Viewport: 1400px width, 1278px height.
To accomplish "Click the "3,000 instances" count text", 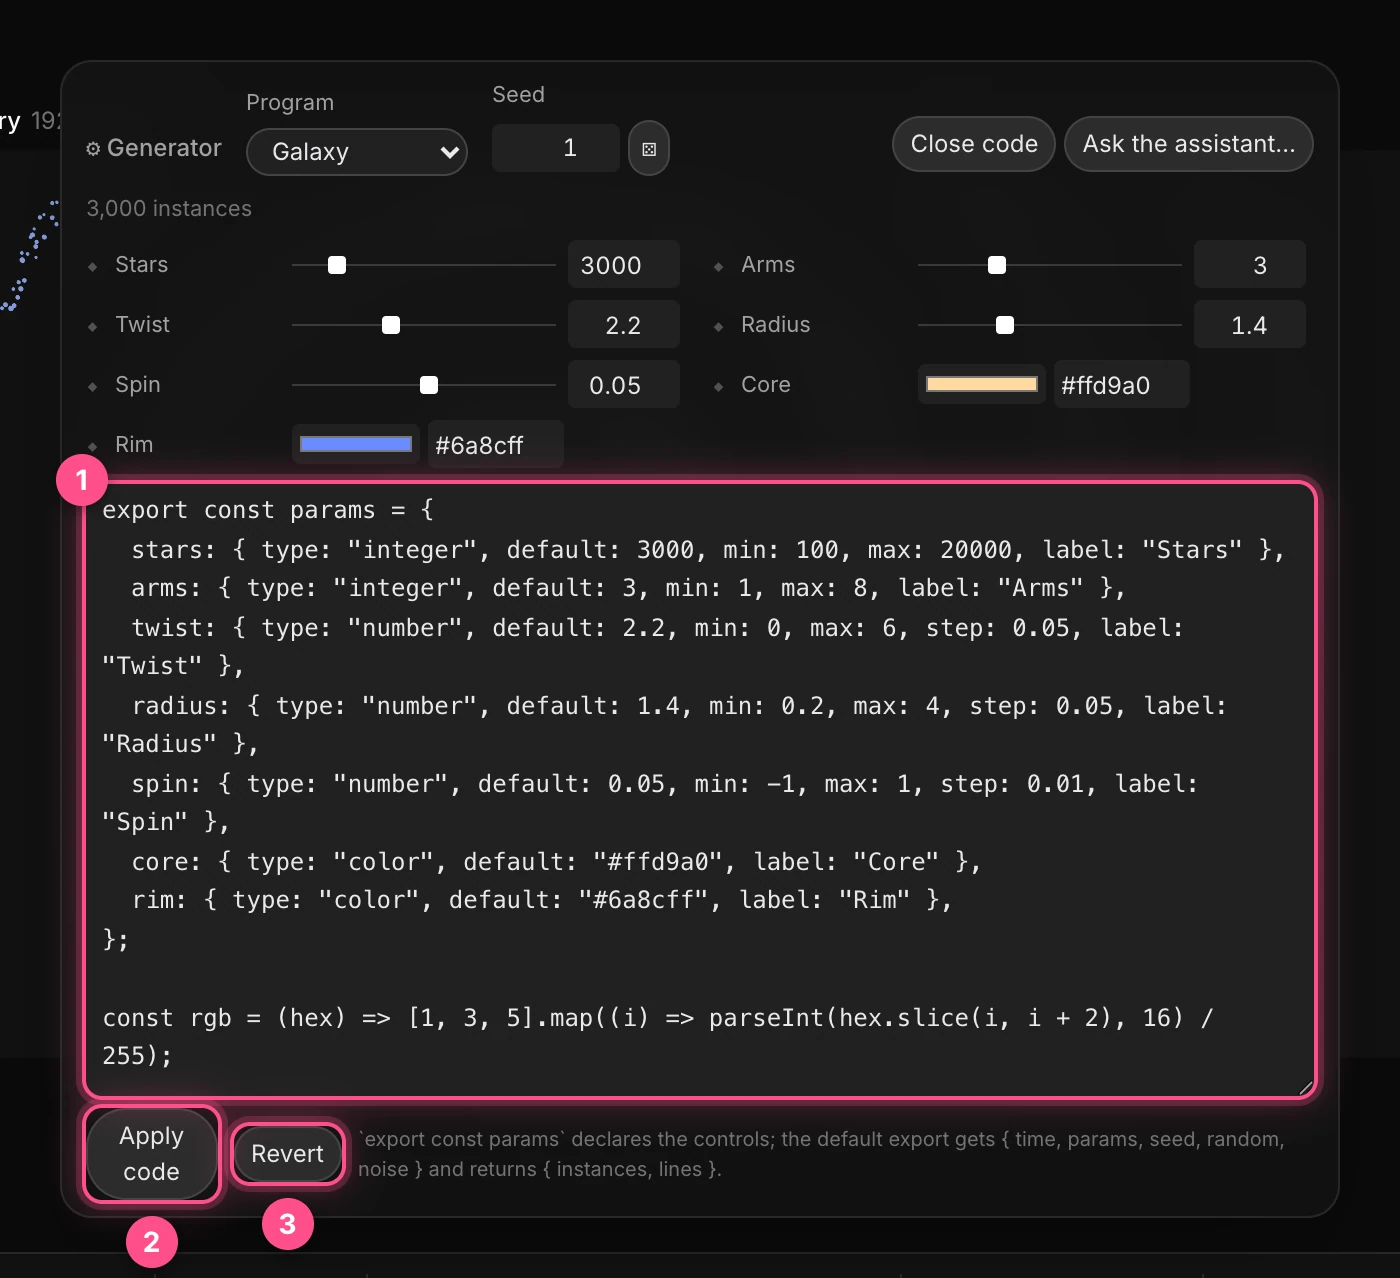I will [169, 208].
